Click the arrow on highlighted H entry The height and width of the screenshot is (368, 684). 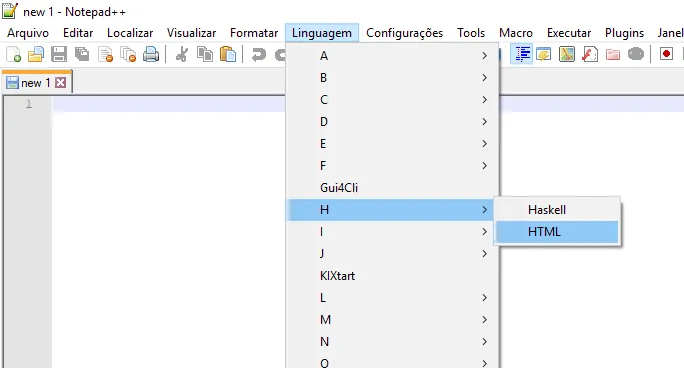(485, 210)
